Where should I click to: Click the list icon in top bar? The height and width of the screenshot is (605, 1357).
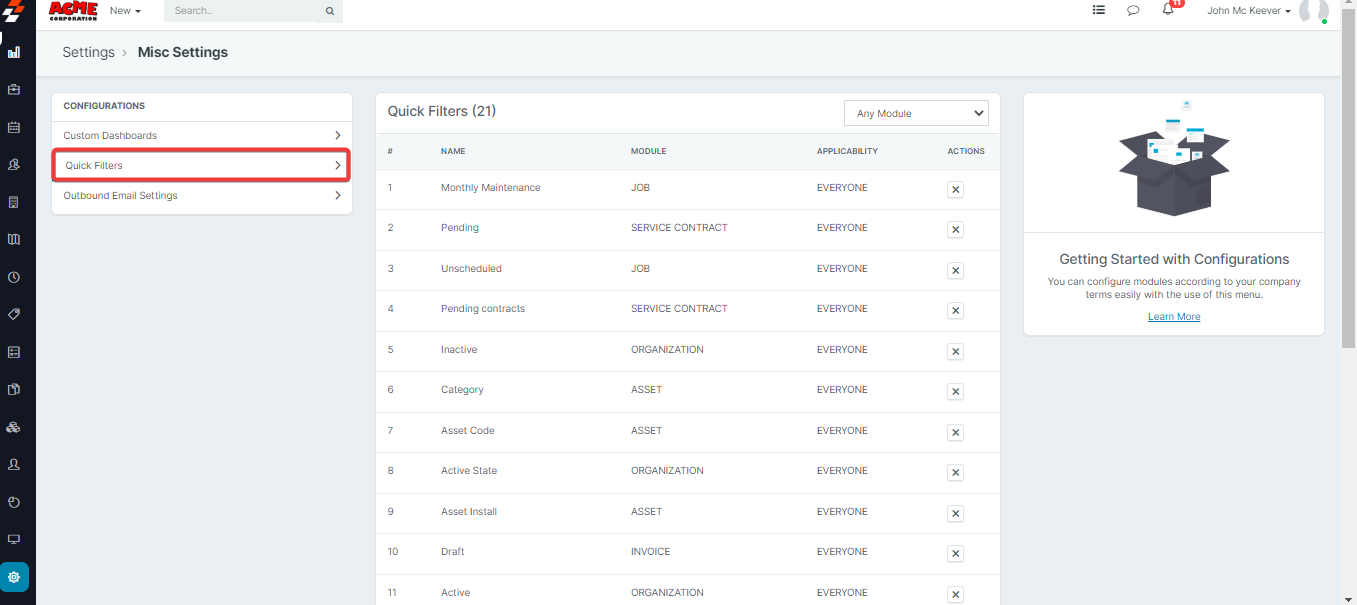pos(1099,10)
